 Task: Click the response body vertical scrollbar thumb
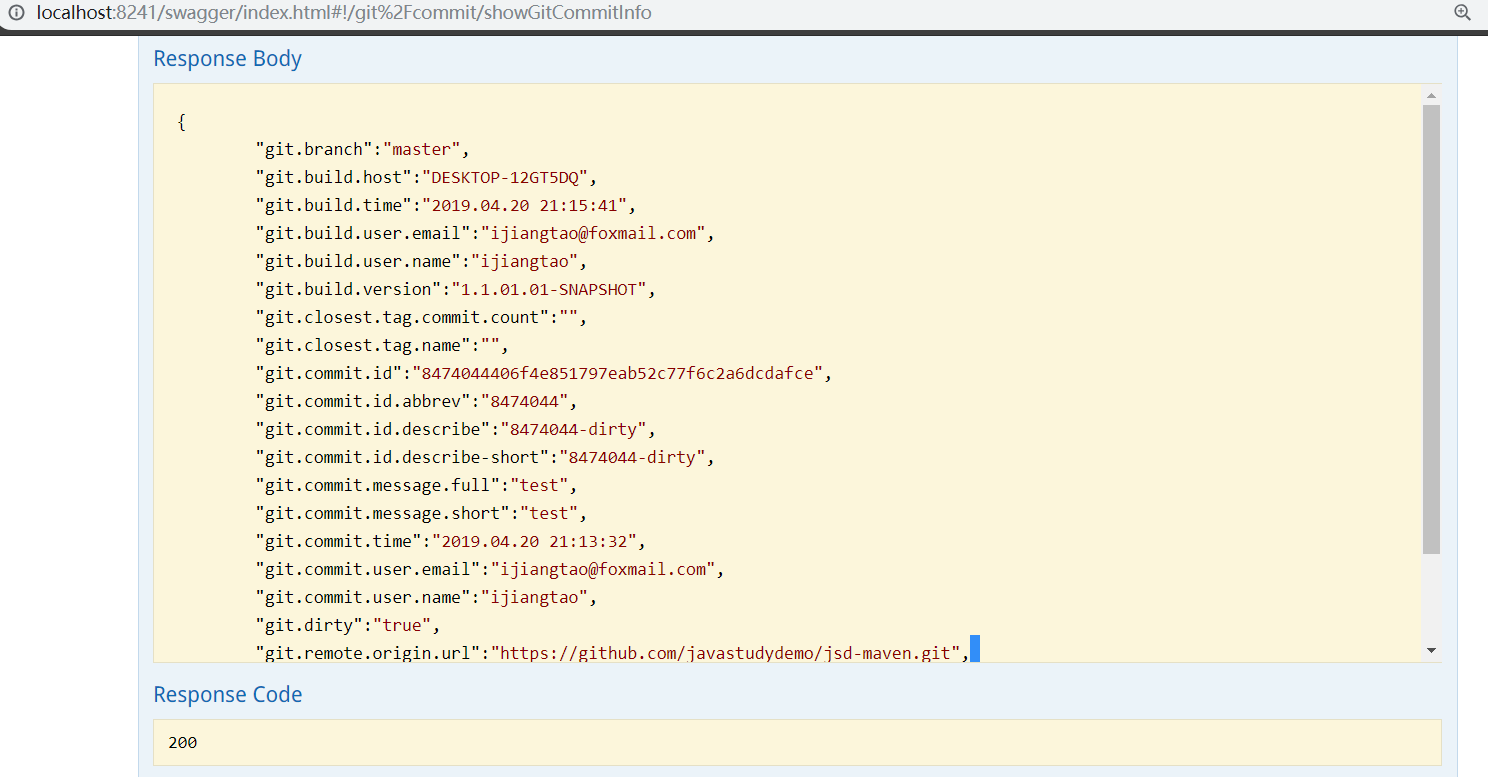tap(1431, 329)
